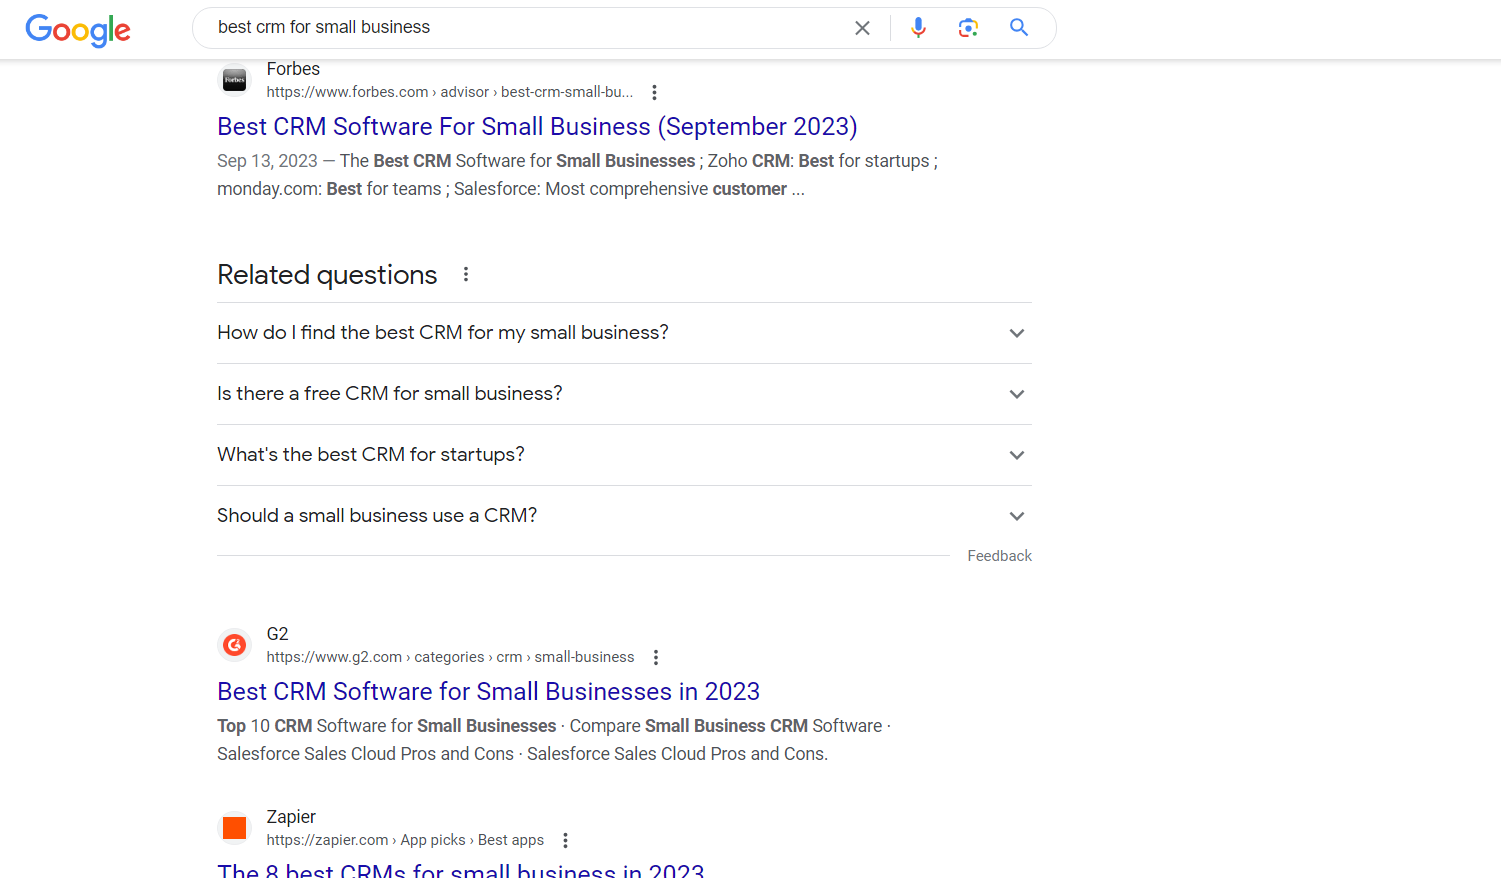Open more options for Zapier result
This screenshot has height=878, width=1501.
(x=565, y=840)
